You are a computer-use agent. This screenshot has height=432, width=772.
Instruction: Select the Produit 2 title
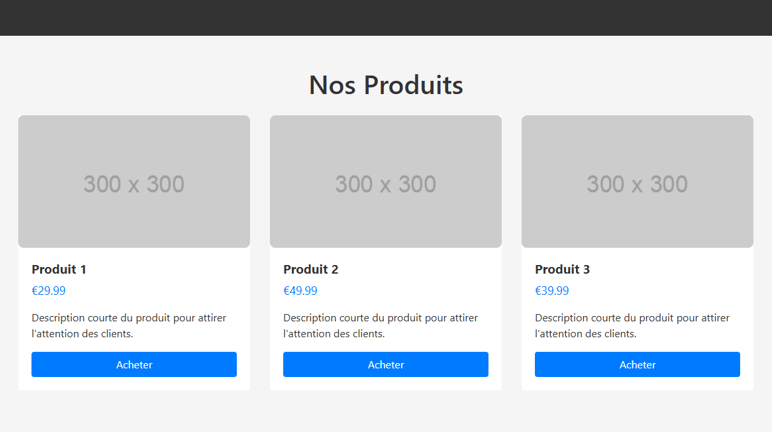311,269
